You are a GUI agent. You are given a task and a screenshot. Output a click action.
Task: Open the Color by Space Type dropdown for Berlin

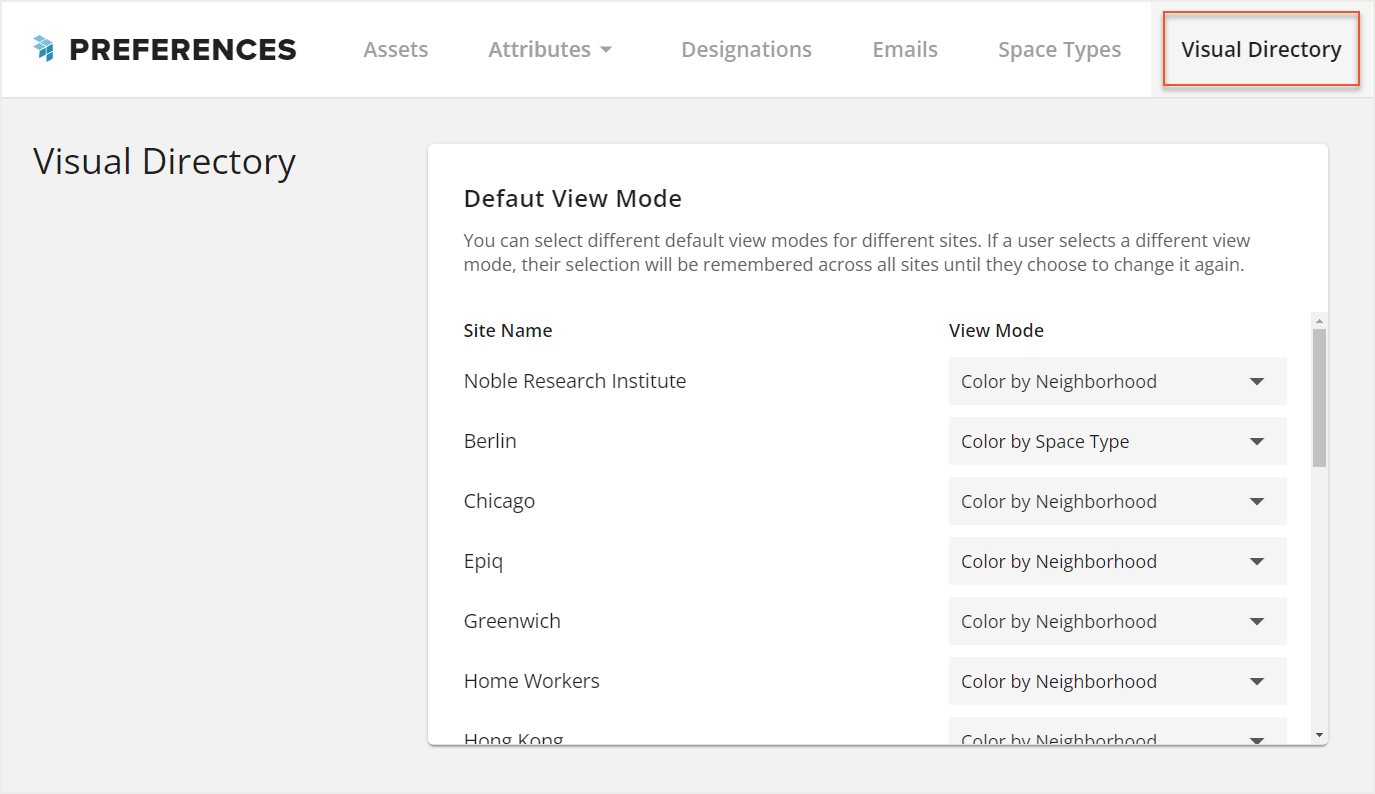[1117, 441]
